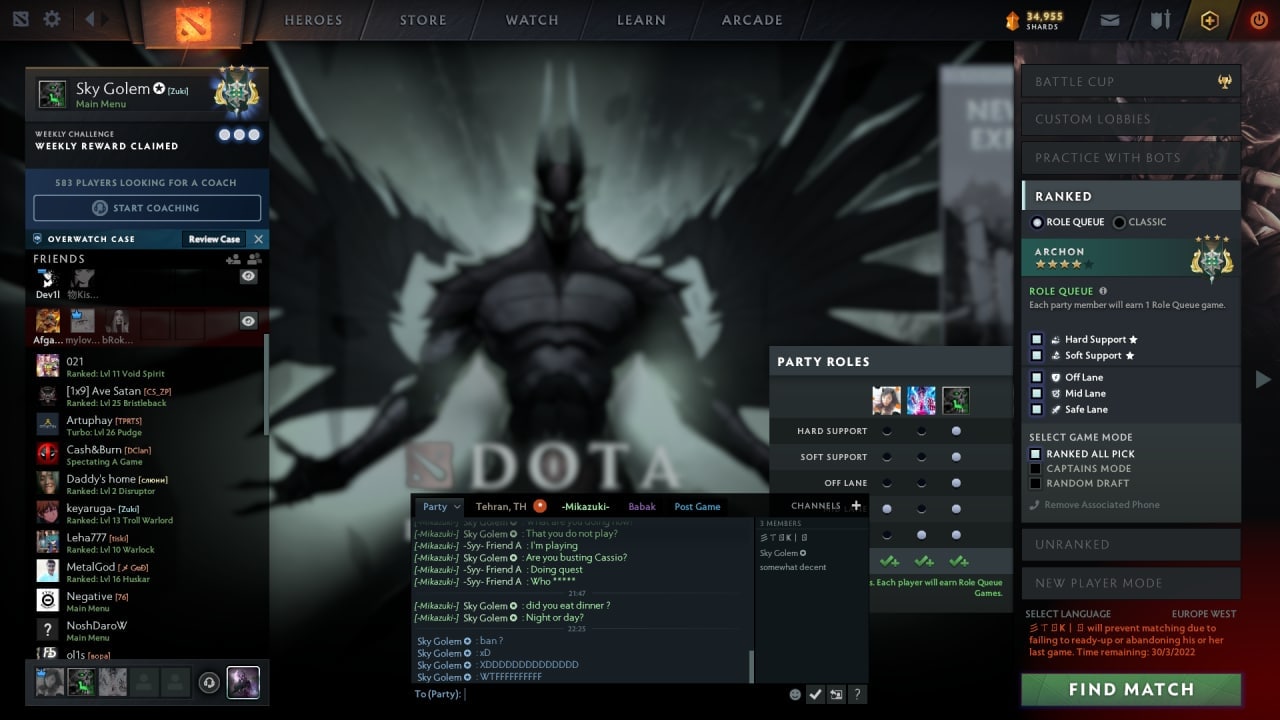Image resolution: width=1280 pixels, height=720 pixels.
Task: Go back with the left navigation arrow
Action: coord(90,19)
